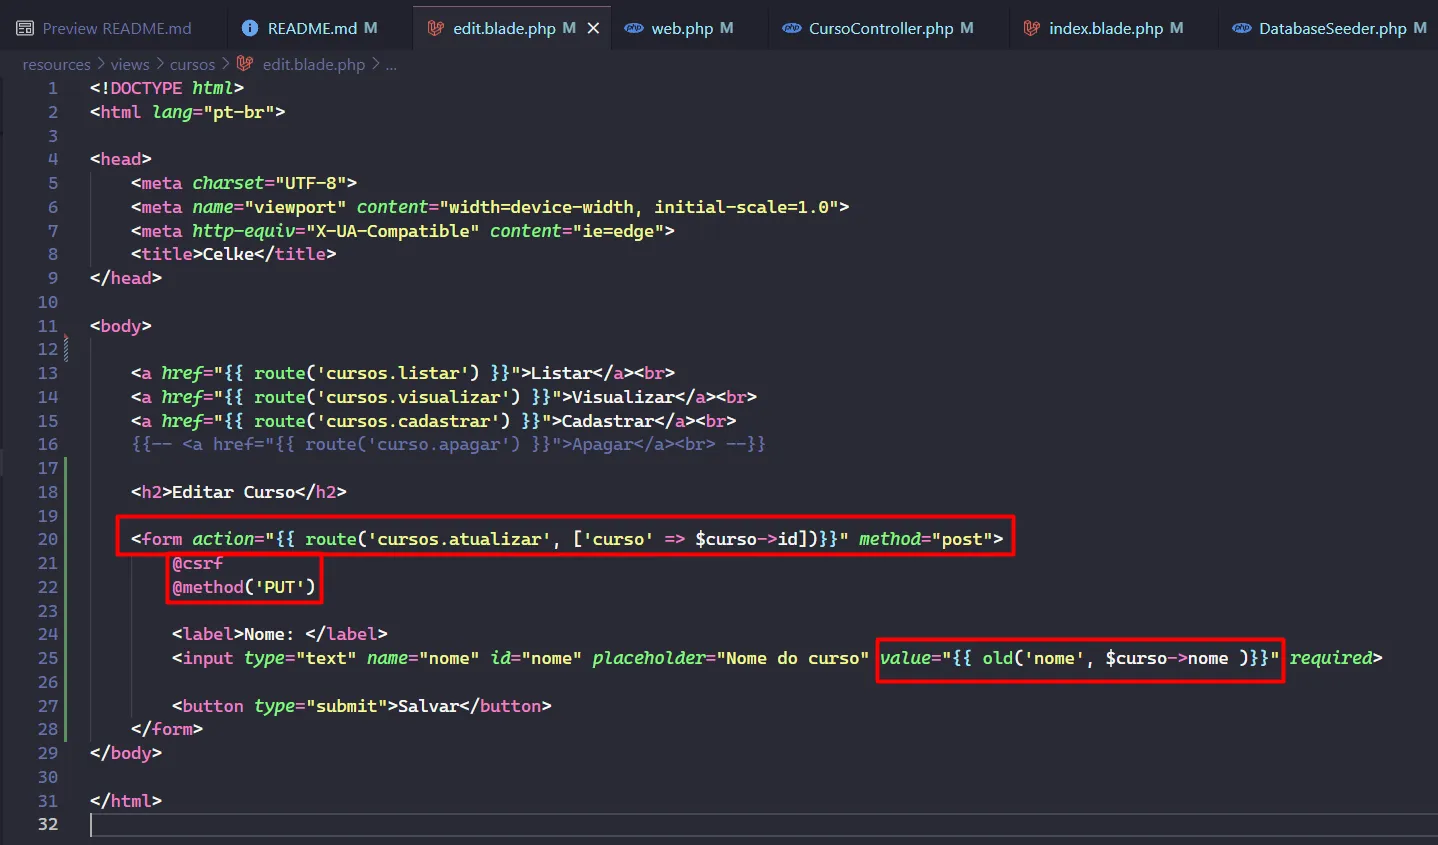Expand the cursos breadcrumb folder

[x=192, y=64]
